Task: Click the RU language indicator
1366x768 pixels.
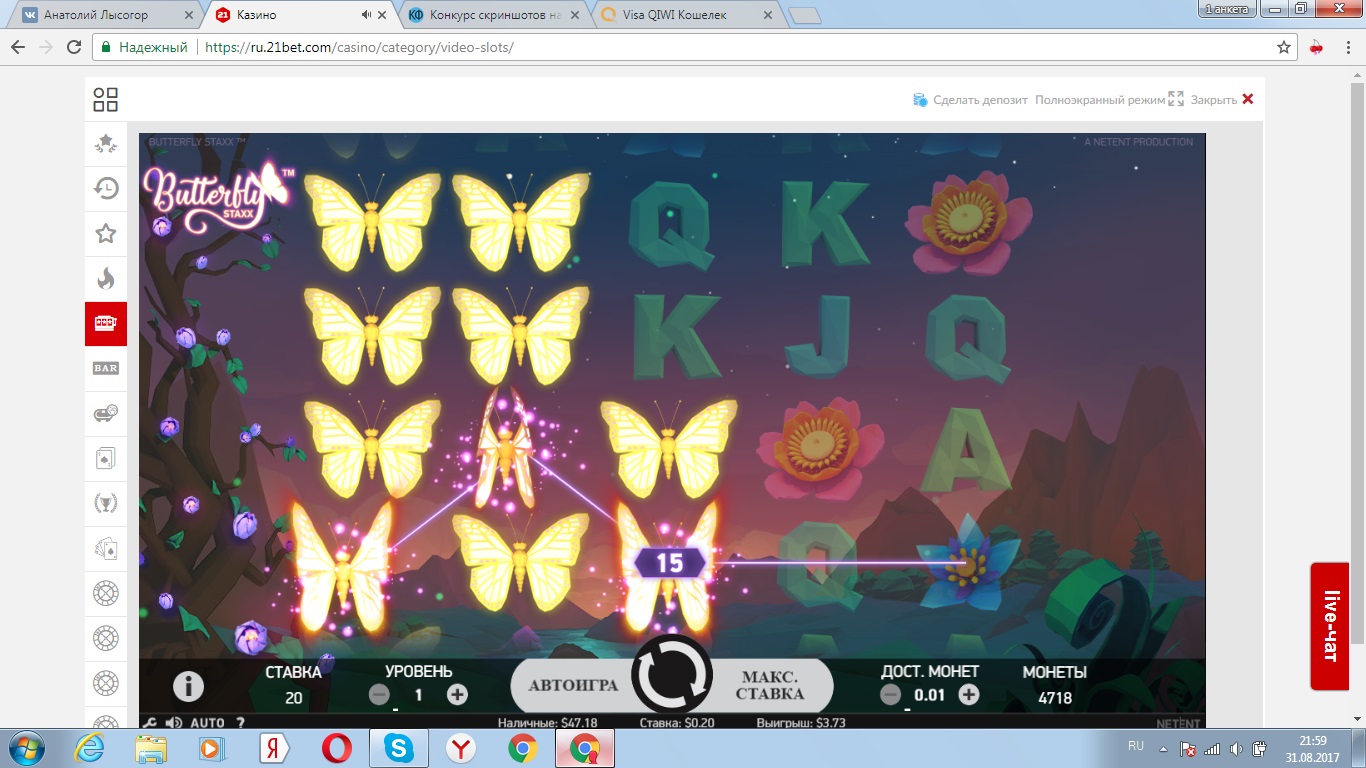Action: click(1135, 746)
